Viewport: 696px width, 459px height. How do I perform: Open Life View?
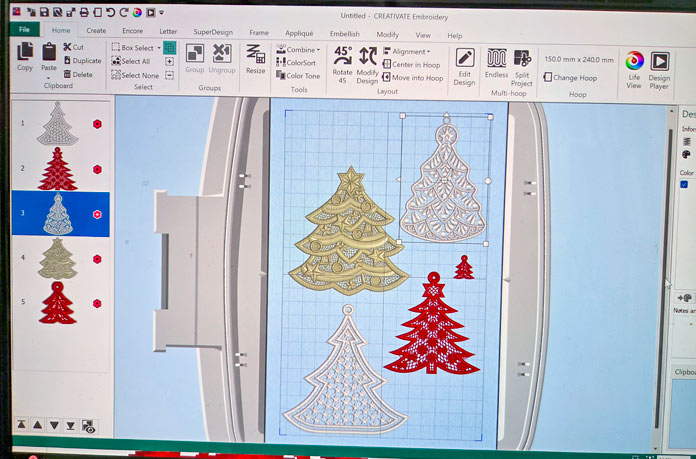click(634, 70)
